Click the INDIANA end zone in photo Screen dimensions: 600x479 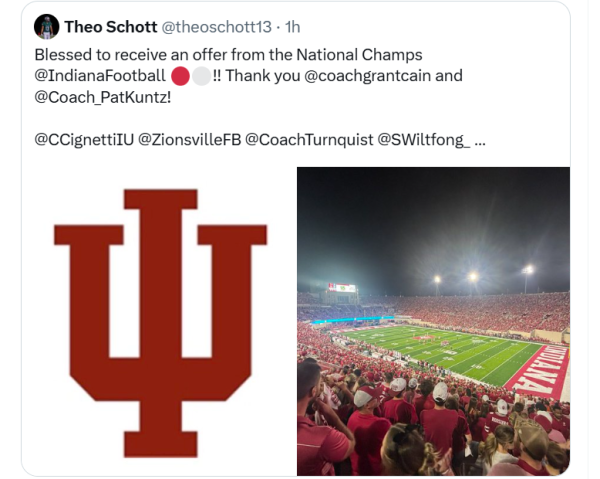pyautogui.click(x=541, y=369)
